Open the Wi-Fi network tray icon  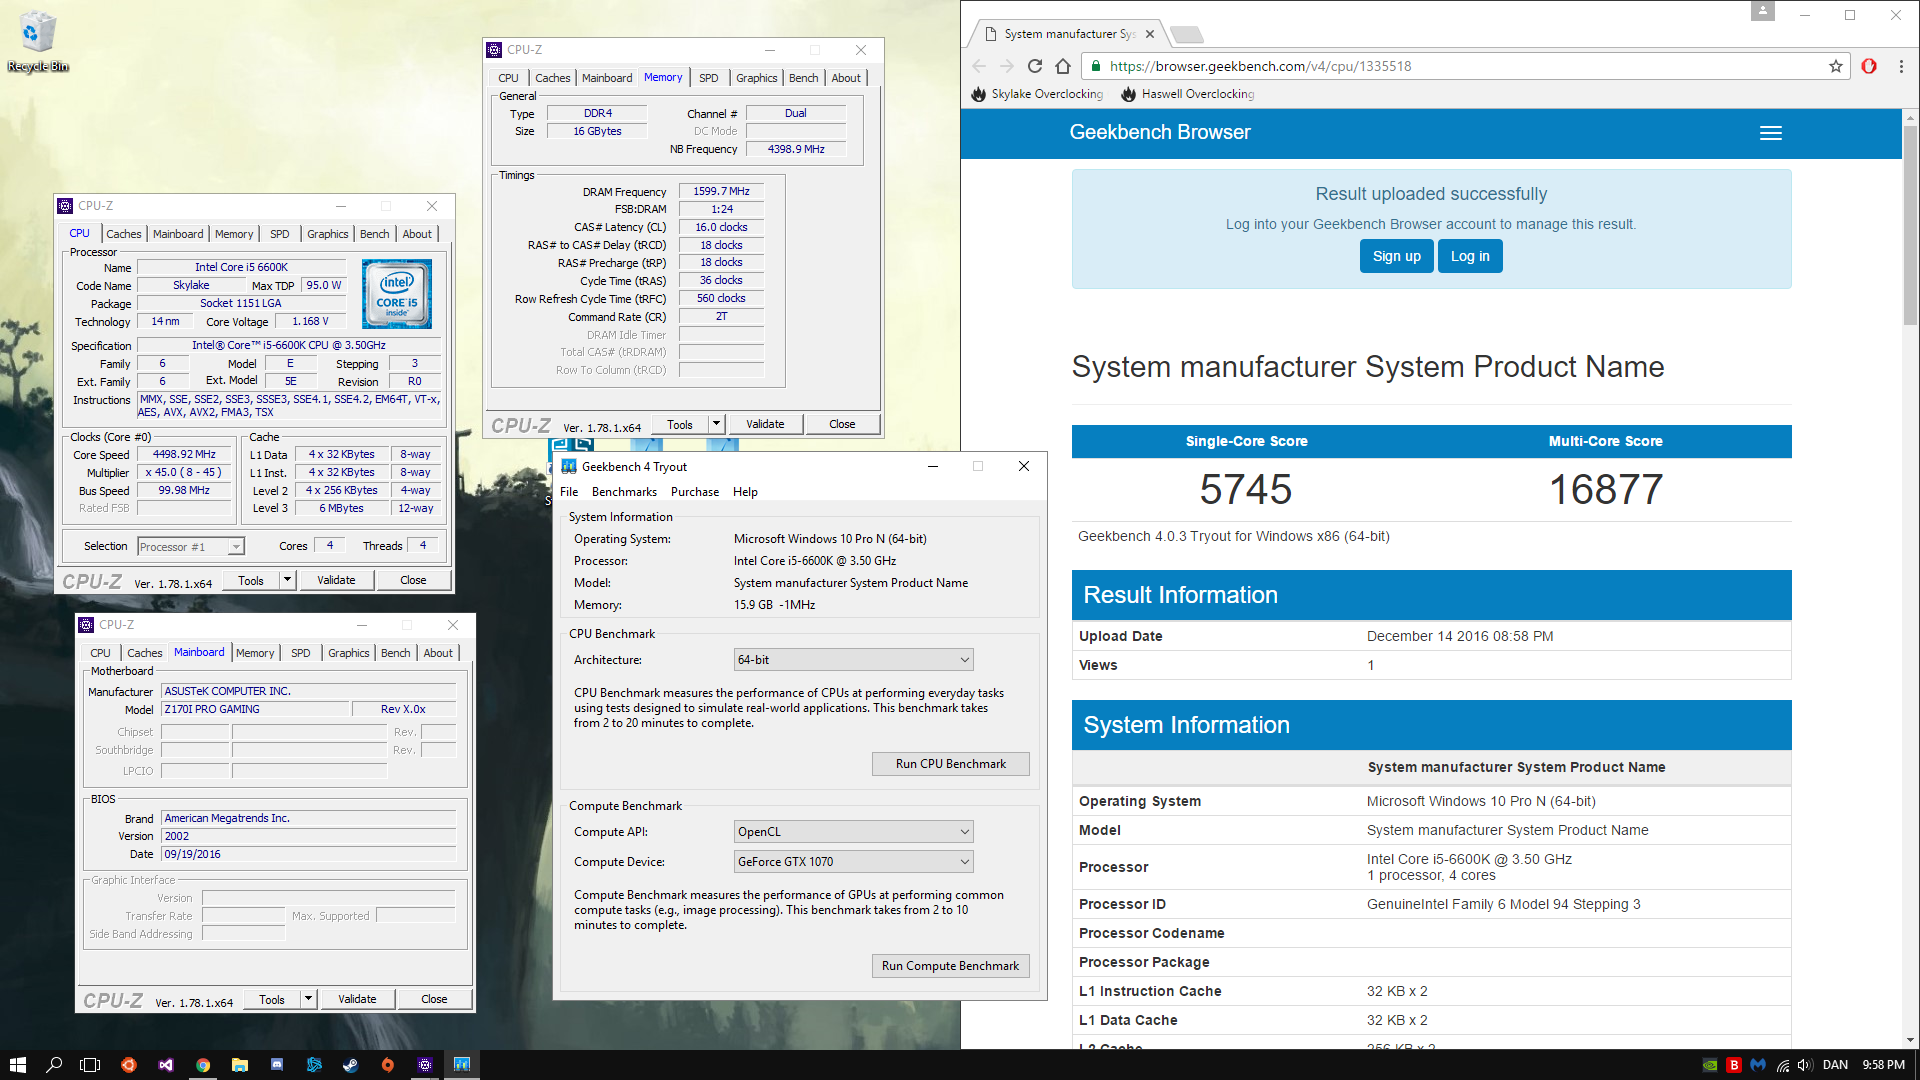coord(1782,1065)
